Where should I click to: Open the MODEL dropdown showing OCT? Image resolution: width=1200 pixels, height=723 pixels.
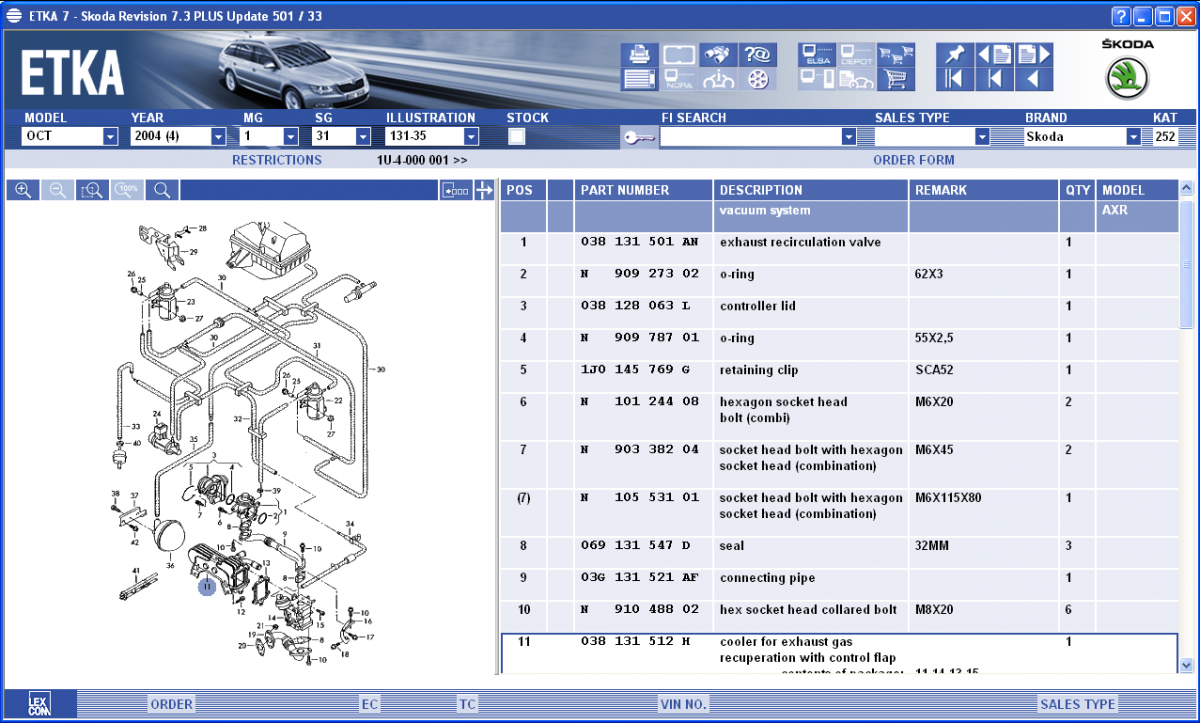(x=110, y=137)
